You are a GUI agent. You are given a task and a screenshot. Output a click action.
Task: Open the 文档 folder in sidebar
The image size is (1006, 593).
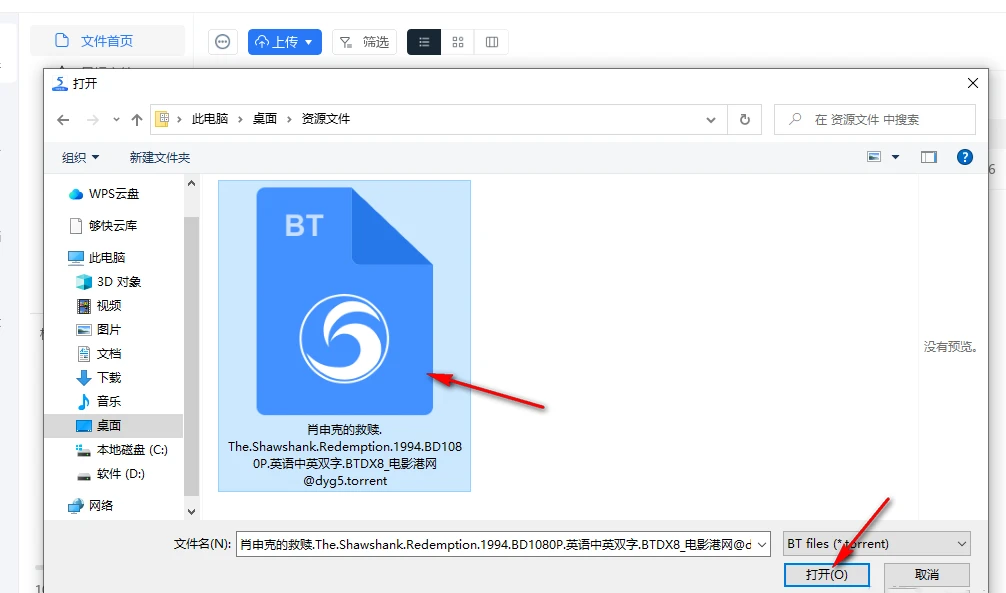[99, 354]
